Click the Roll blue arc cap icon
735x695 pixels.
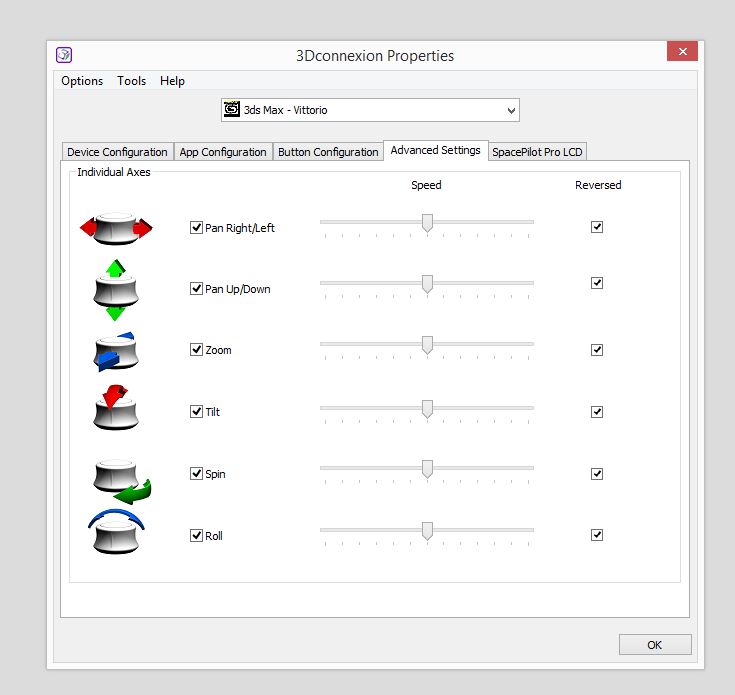(x=116, y=531)
